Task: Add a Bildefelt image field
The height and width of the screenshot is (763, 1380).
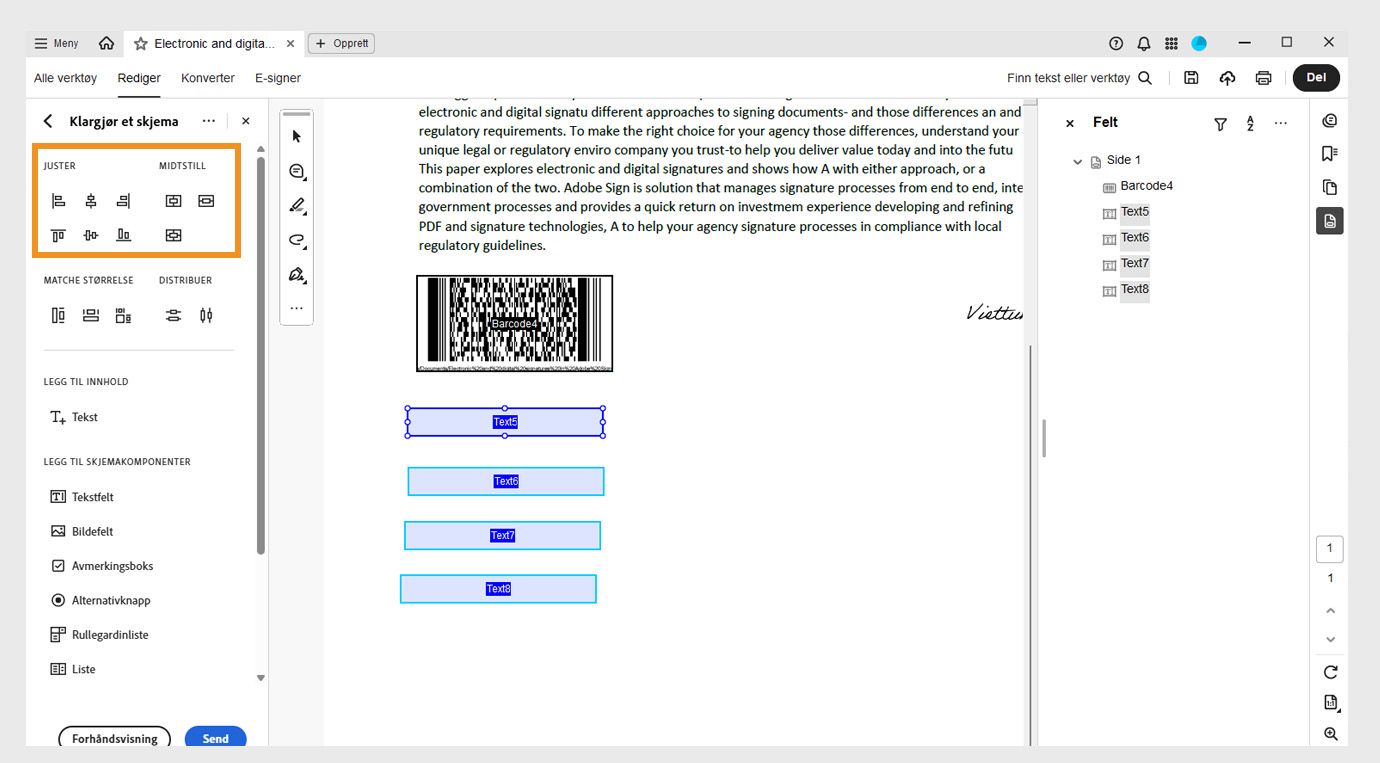Action: tap(82, 531)
